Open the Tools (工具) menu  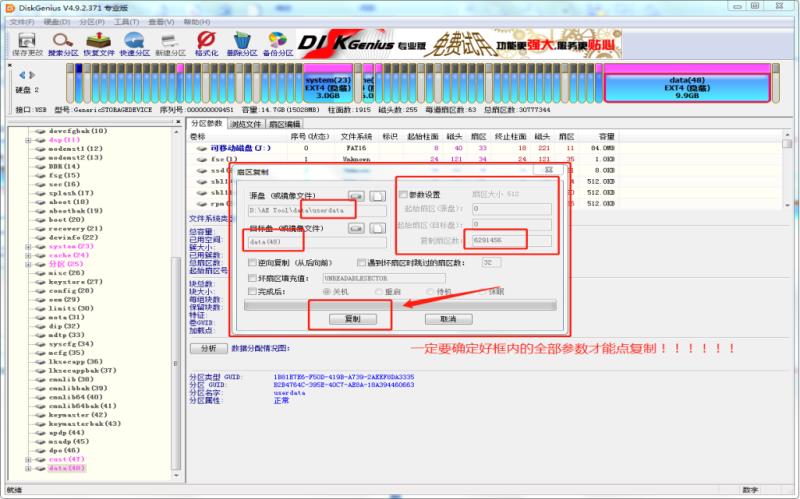click(x=127, y=22)
